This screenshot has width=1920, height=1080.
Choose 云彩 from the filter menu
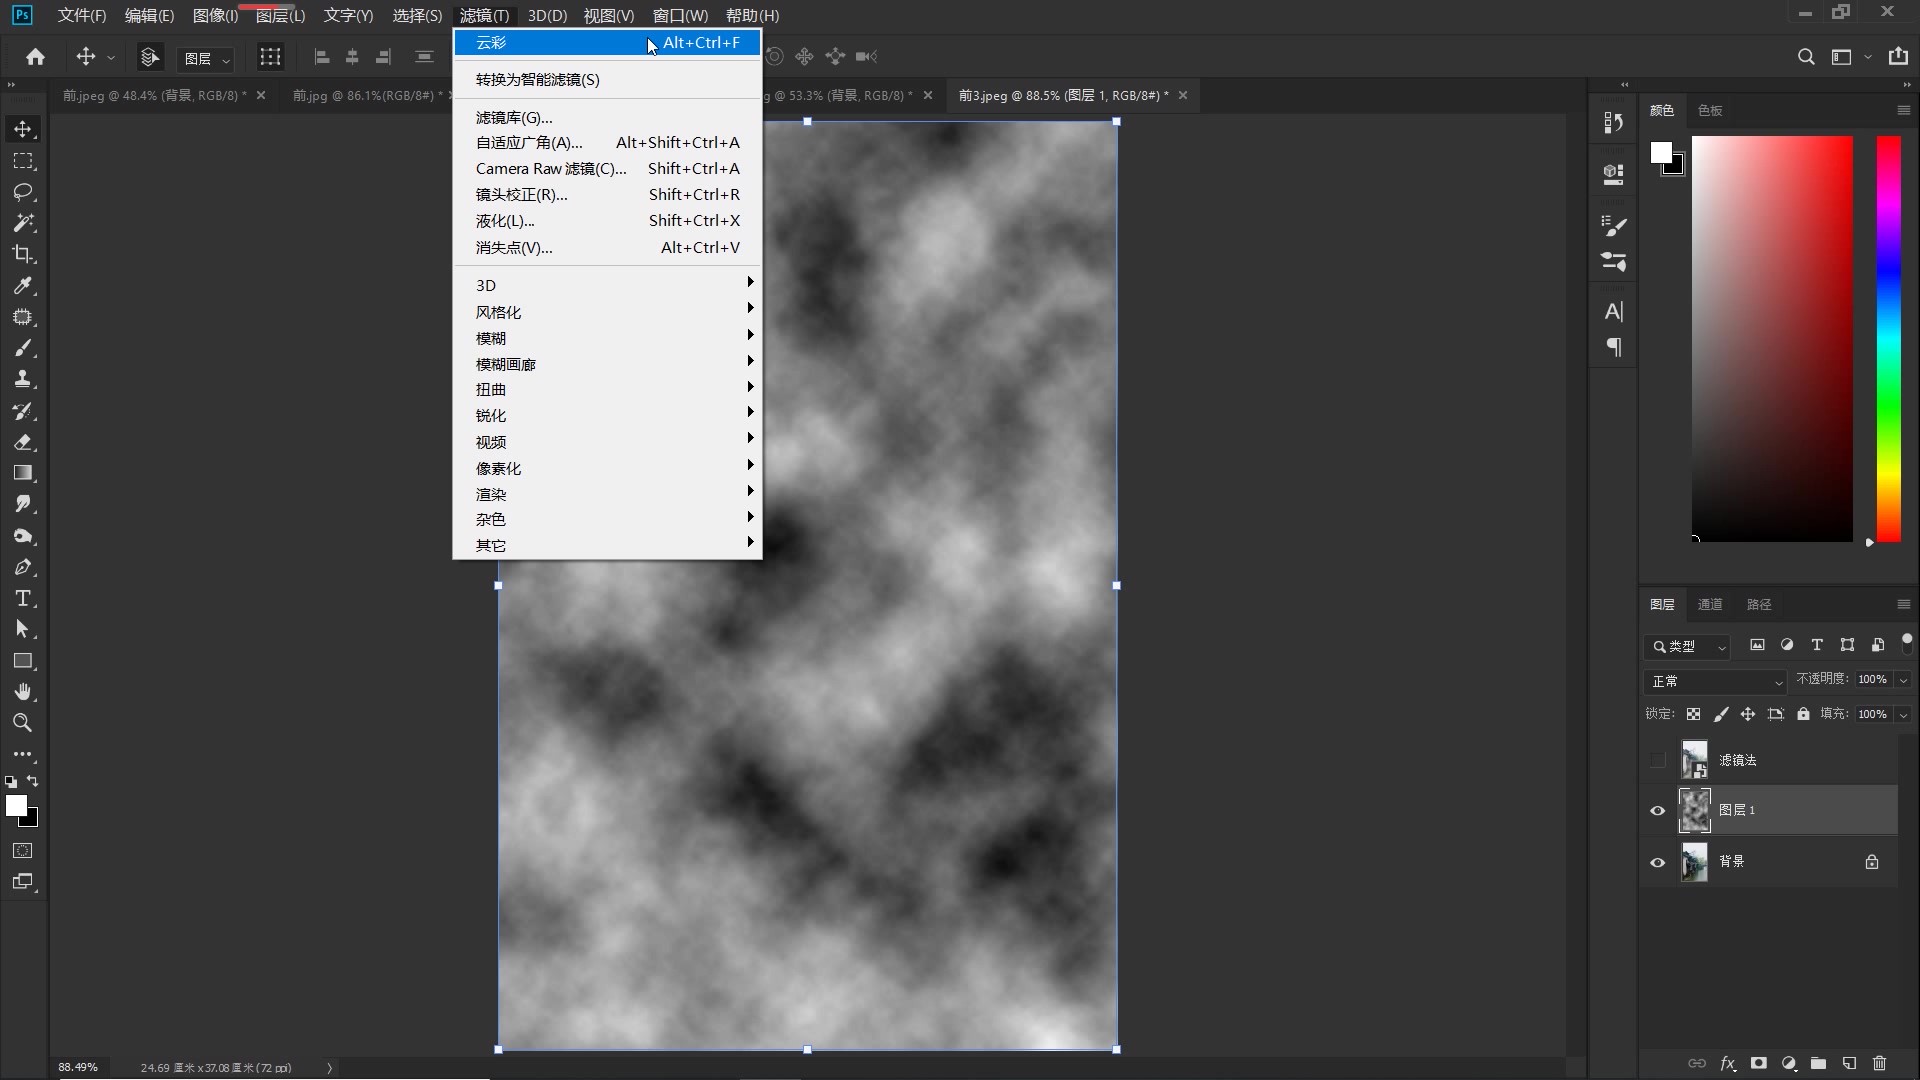pos(608,42)
